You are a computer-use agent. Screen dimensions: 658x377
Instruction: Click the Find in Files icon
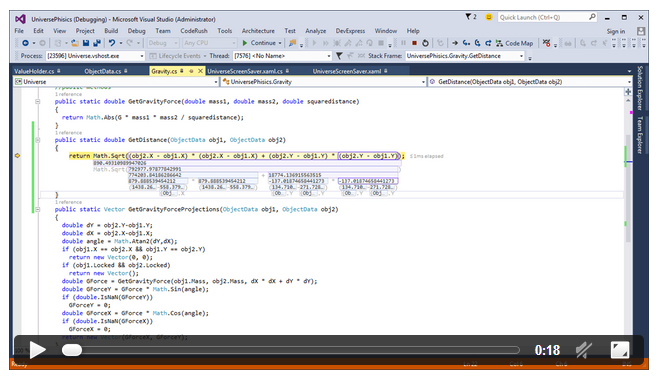(292, 43)
